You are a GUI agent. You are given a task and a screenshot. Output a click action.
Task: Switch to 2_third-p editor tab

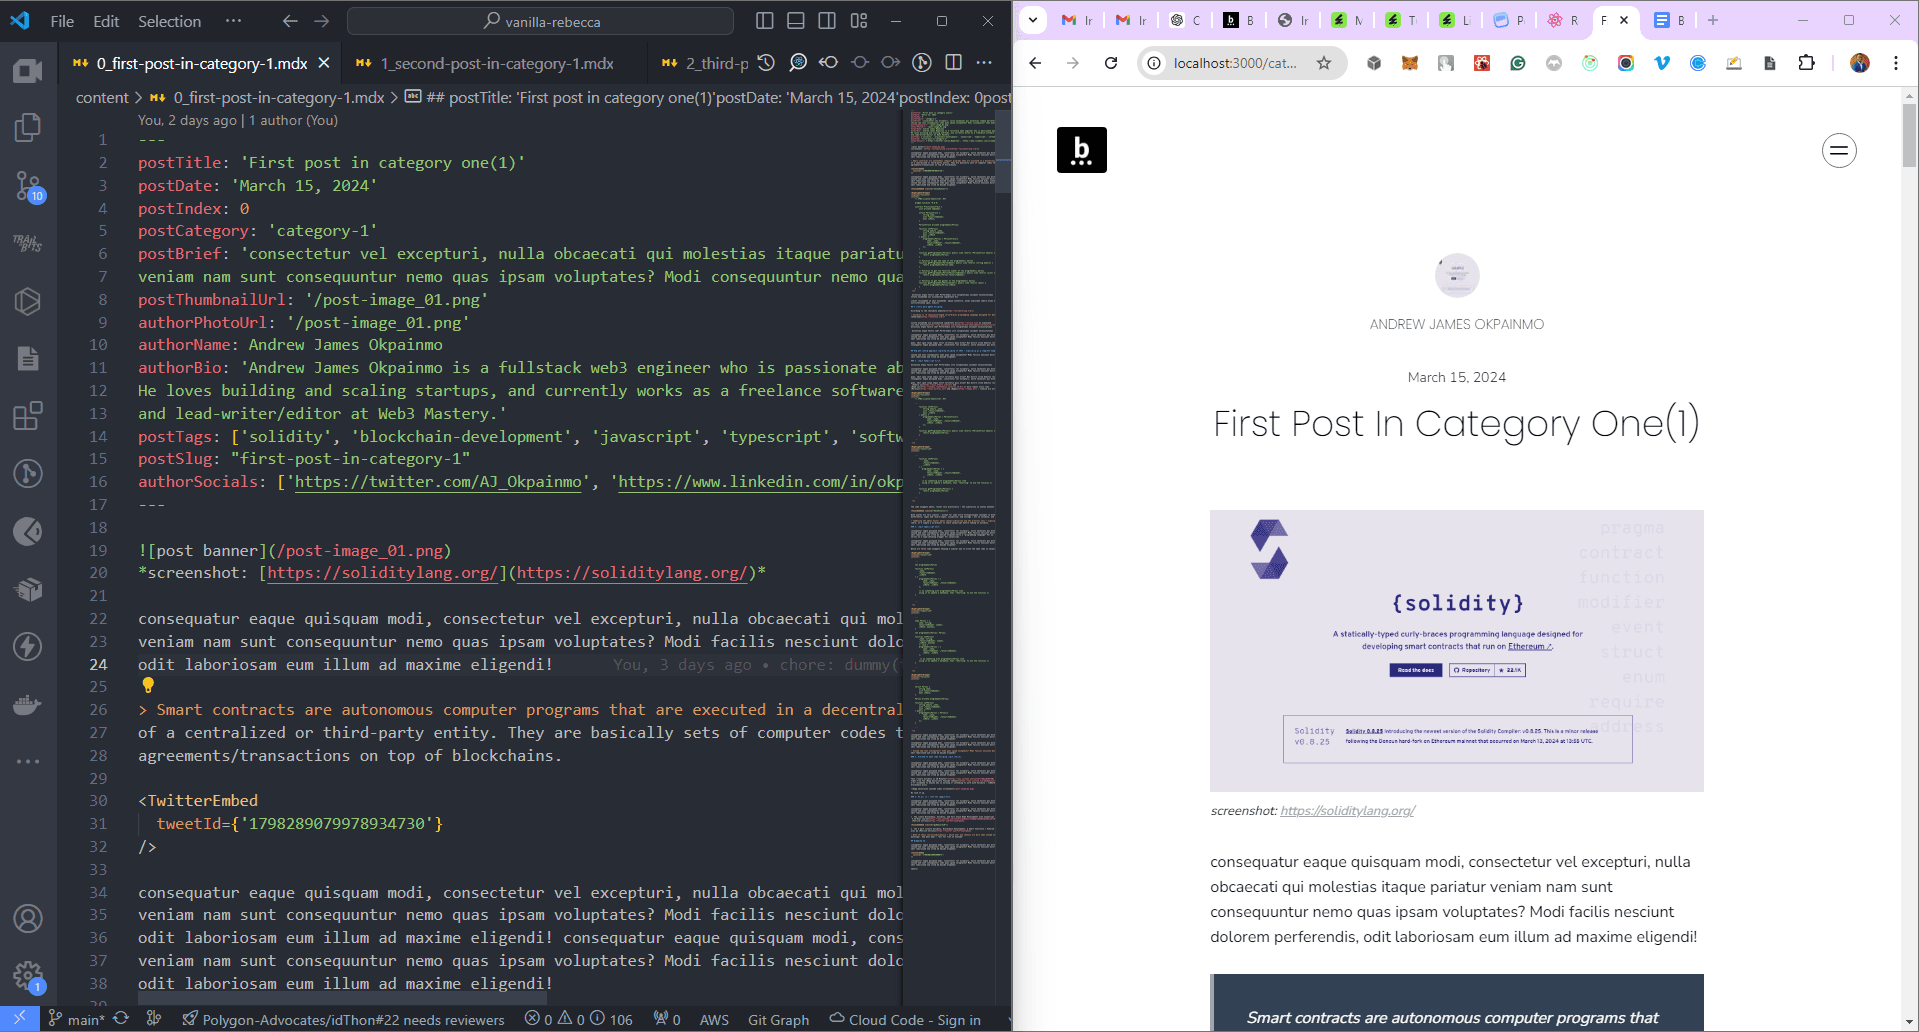click(705, 63)
